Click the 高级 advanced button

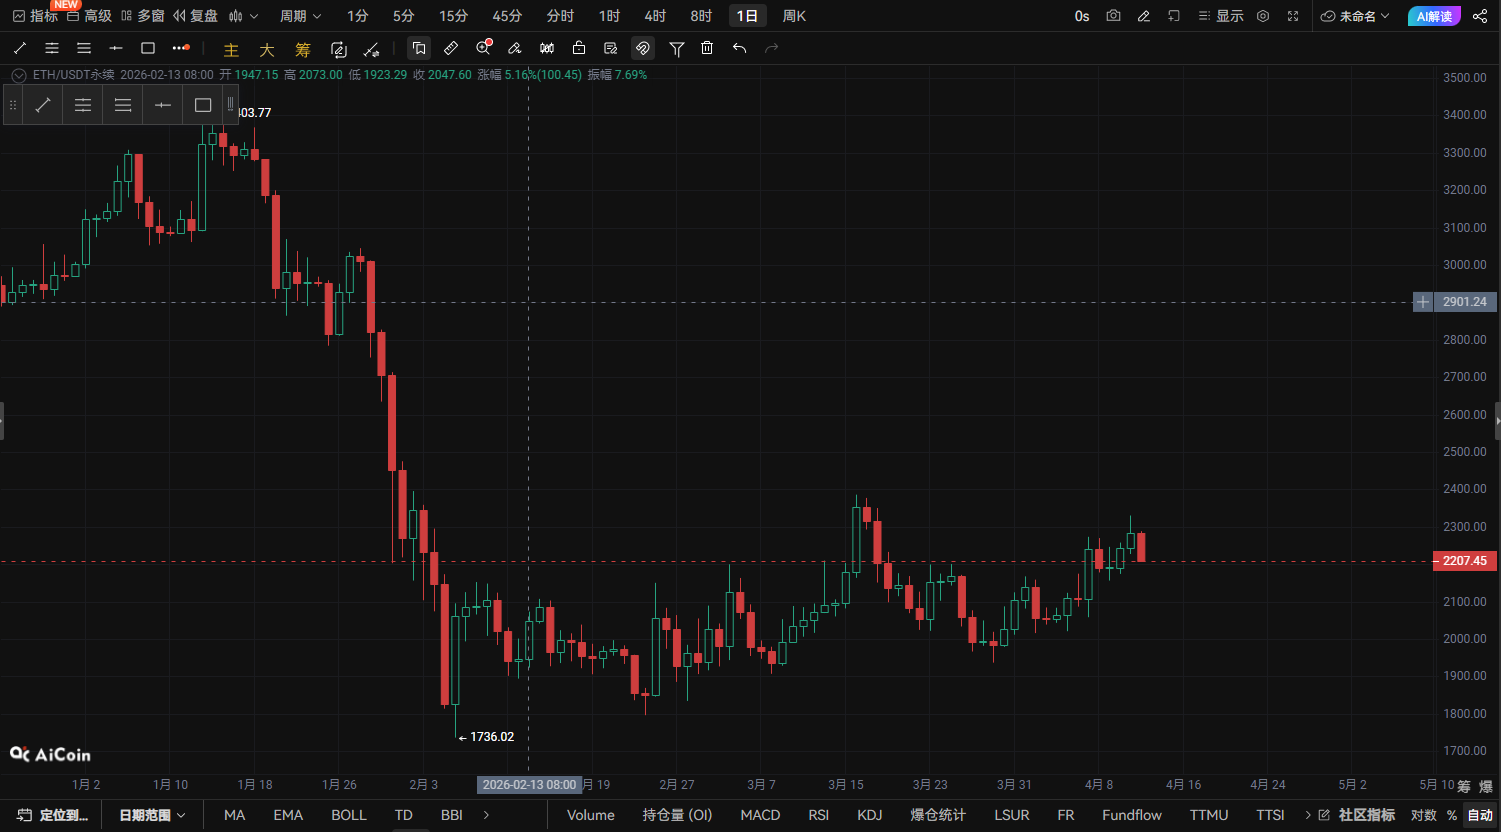pos(89,16)
